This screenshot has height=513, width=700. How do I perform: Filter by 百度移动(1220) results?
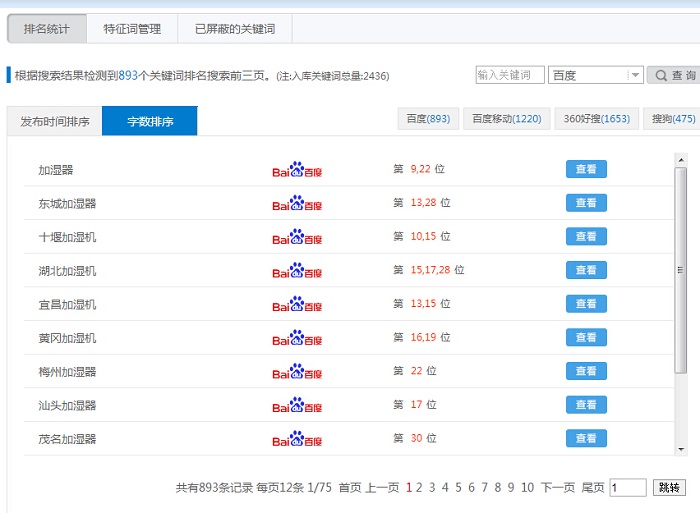pos(507,119)
